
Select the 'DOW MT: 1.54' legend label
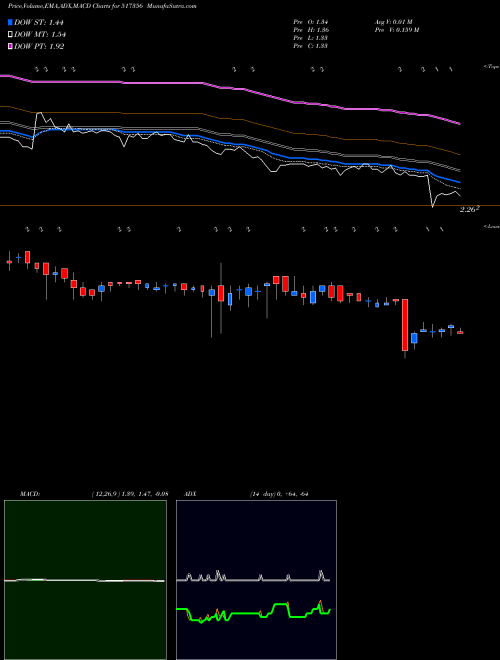pos(40,35)
